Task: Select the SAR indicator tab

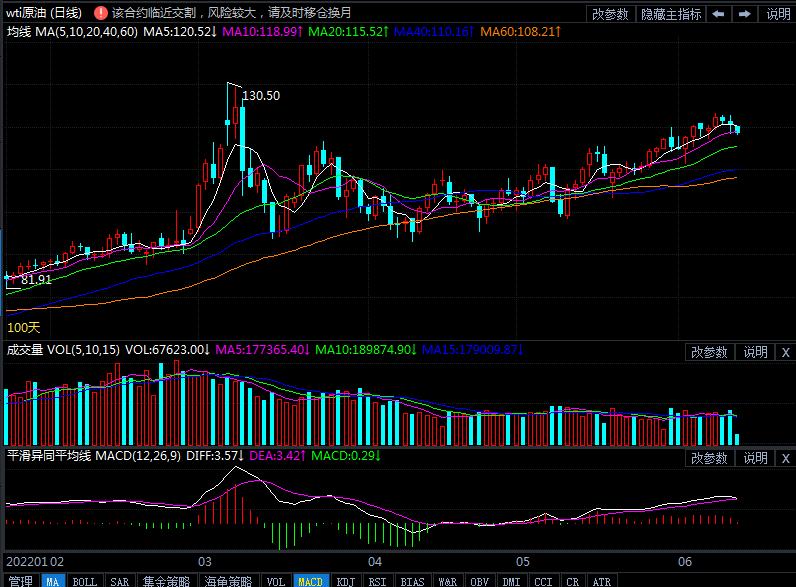Action: coord(119,581)
